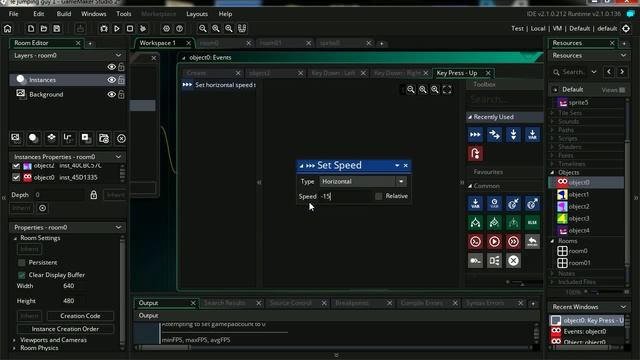The image size is (640, 360).
Task: Lock the Instances layer
Action: click(x=121, y=80)
